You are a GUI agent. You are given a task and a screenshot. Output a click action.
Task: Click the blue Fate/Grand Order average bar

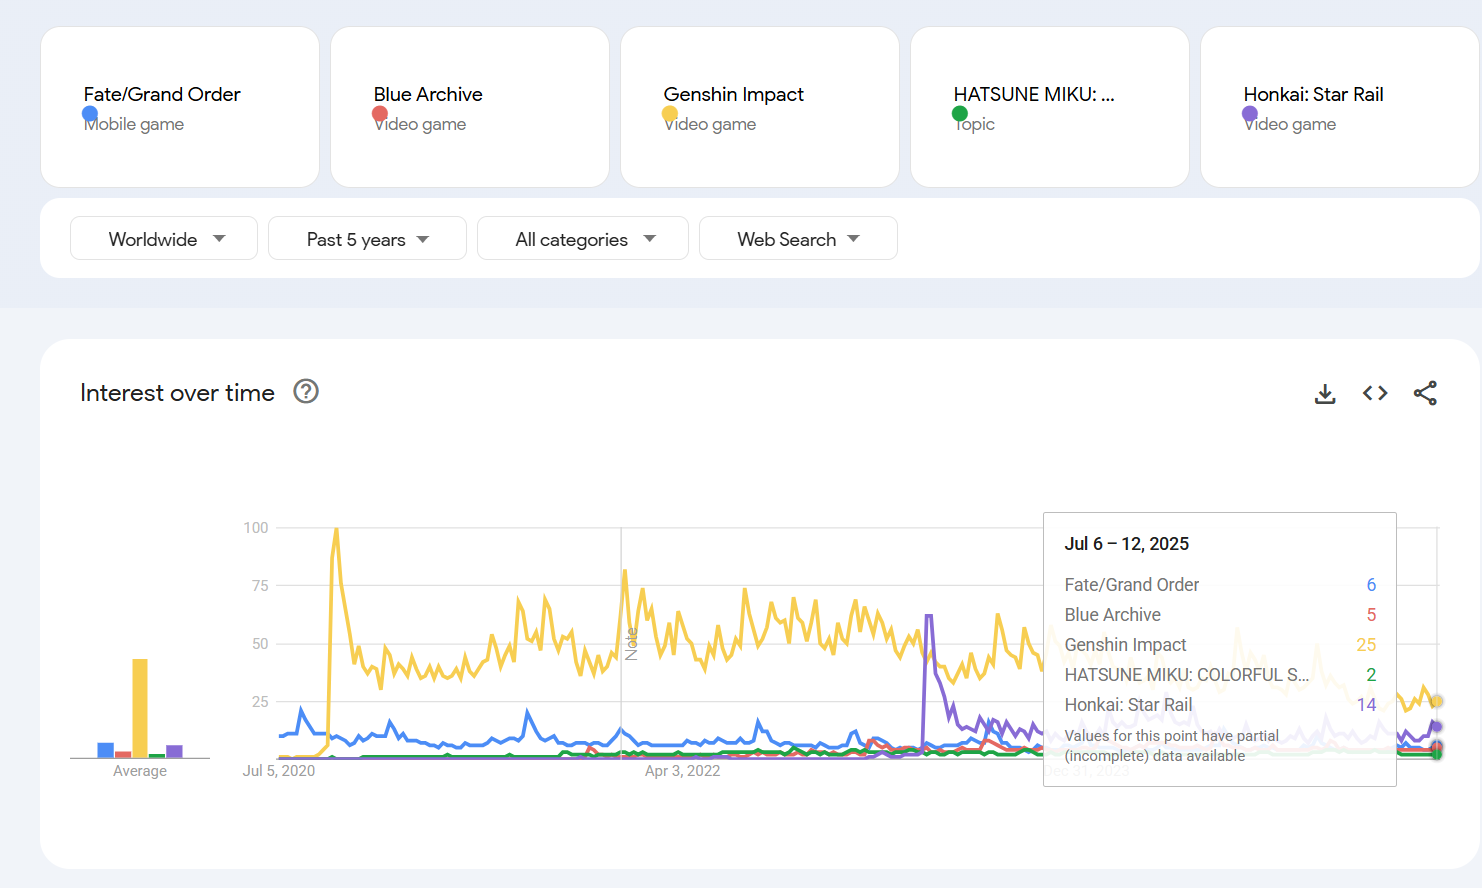point(105,750)
